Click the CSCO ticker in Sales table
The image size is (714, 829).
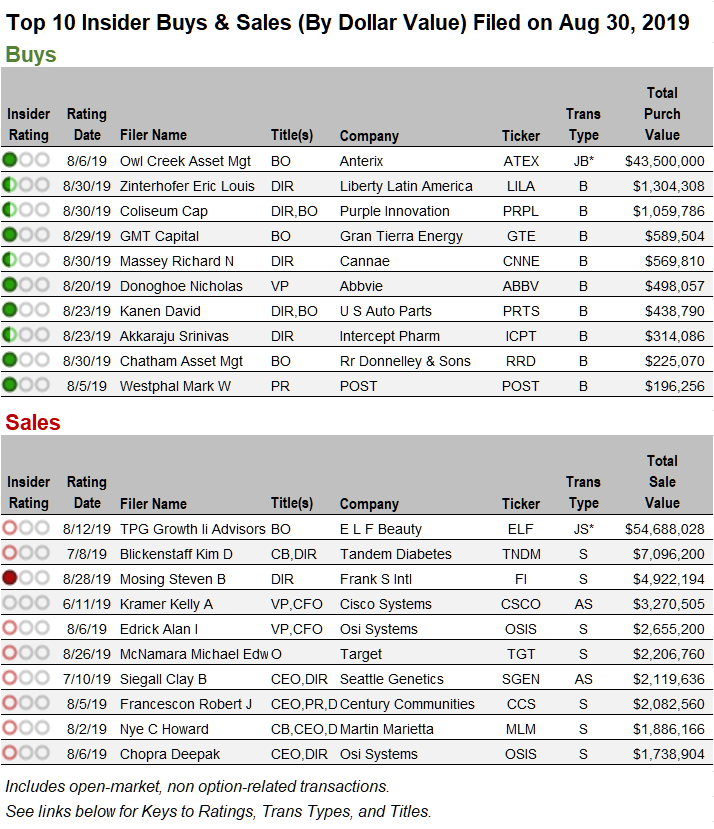(521, 604)
